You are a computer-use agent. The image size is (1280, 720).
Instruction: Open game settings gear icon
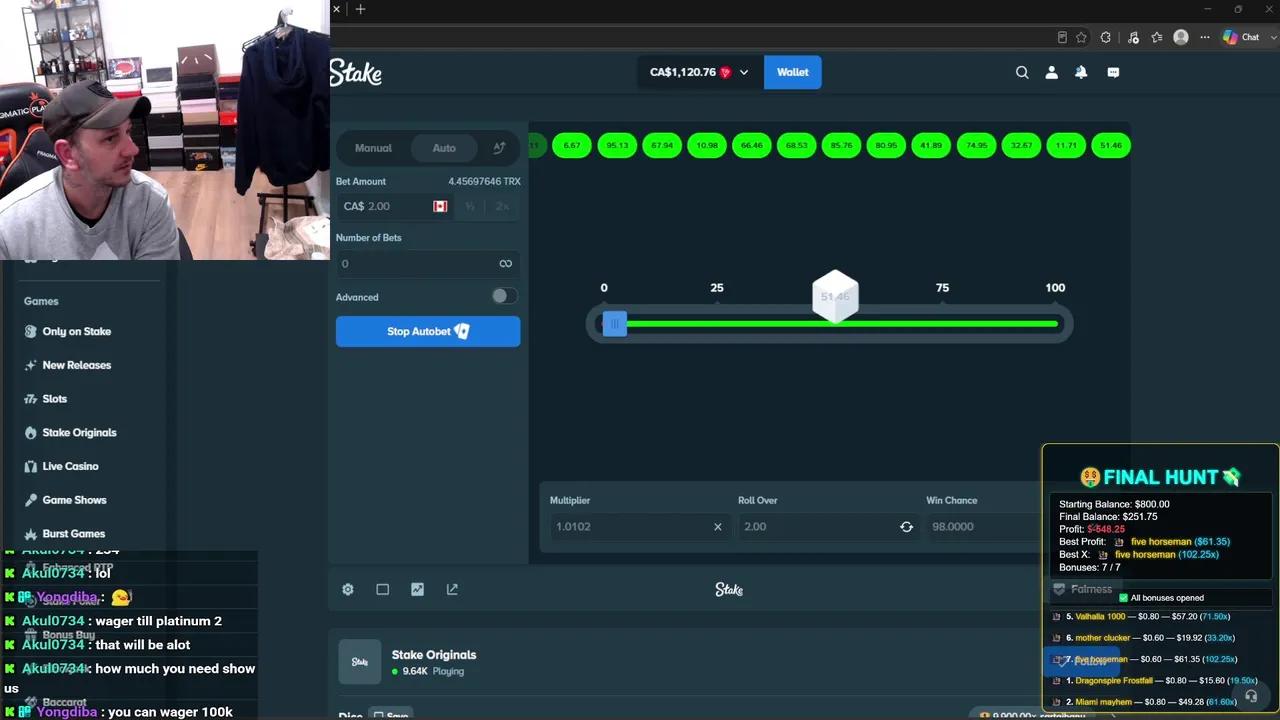click(x=348, y=589)
